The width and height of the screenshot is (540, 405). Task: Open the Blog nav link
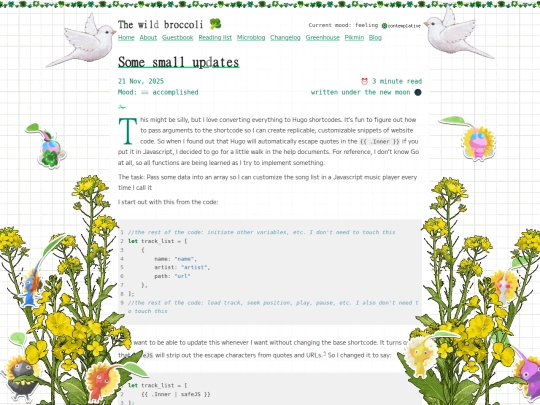375,38
